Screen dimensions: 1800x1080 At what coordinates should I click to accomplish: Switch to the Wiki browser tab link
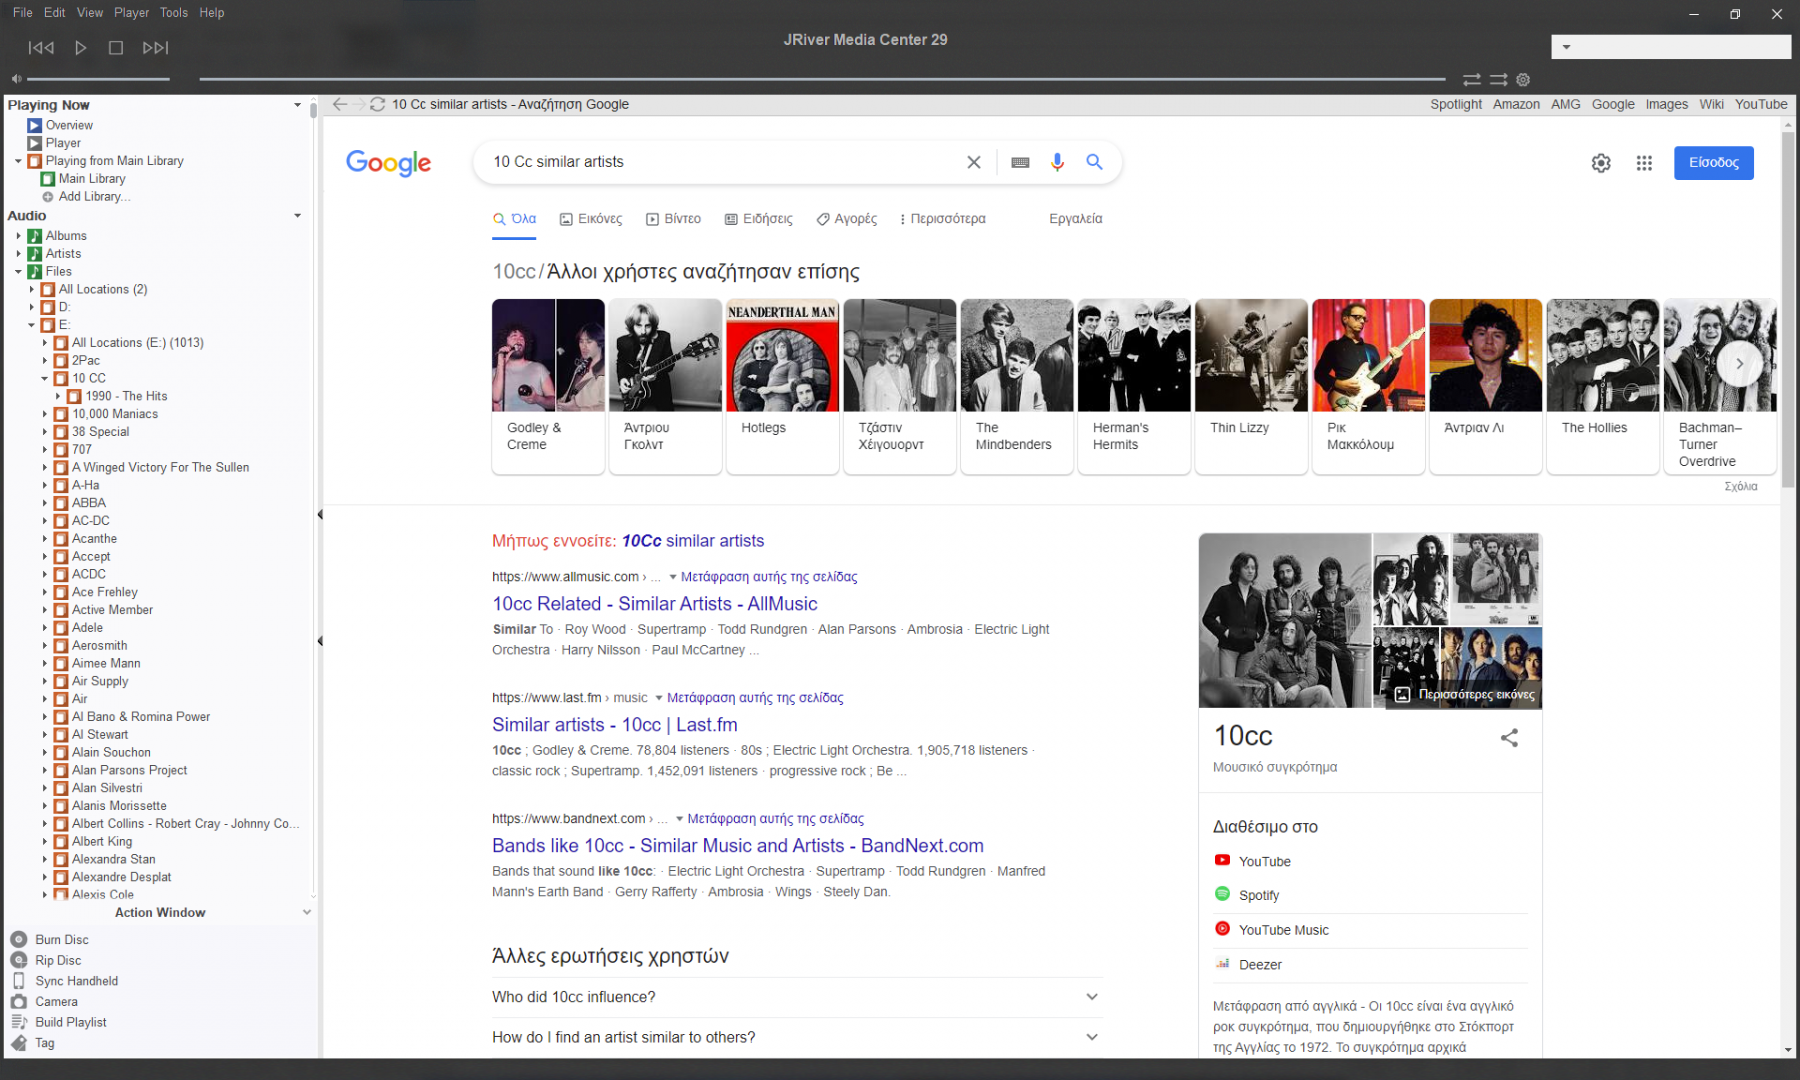click(1711, 104)
